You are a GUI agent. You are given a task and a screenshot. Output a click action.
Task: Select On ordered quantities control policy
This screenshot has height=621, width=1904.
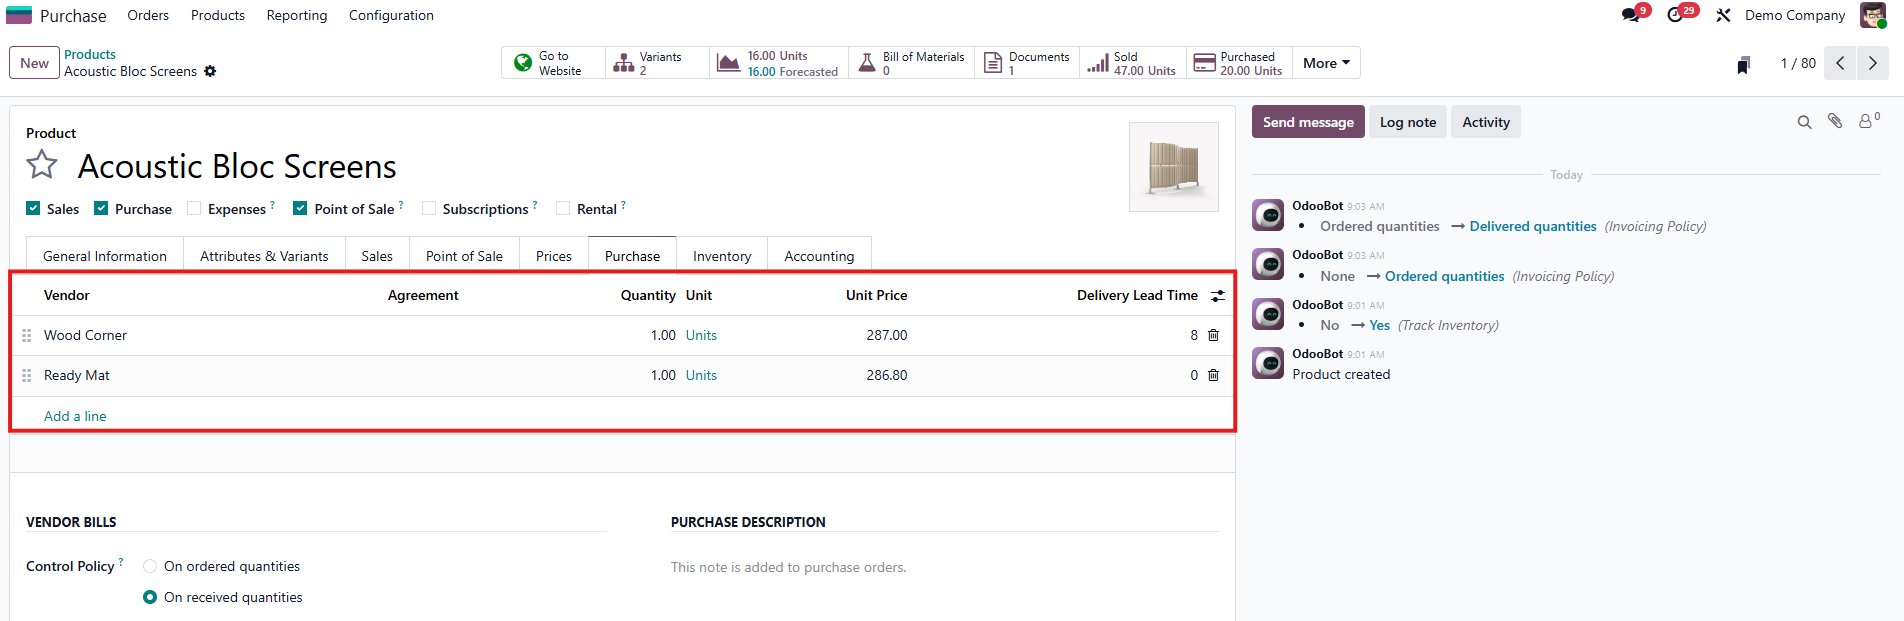150,566
